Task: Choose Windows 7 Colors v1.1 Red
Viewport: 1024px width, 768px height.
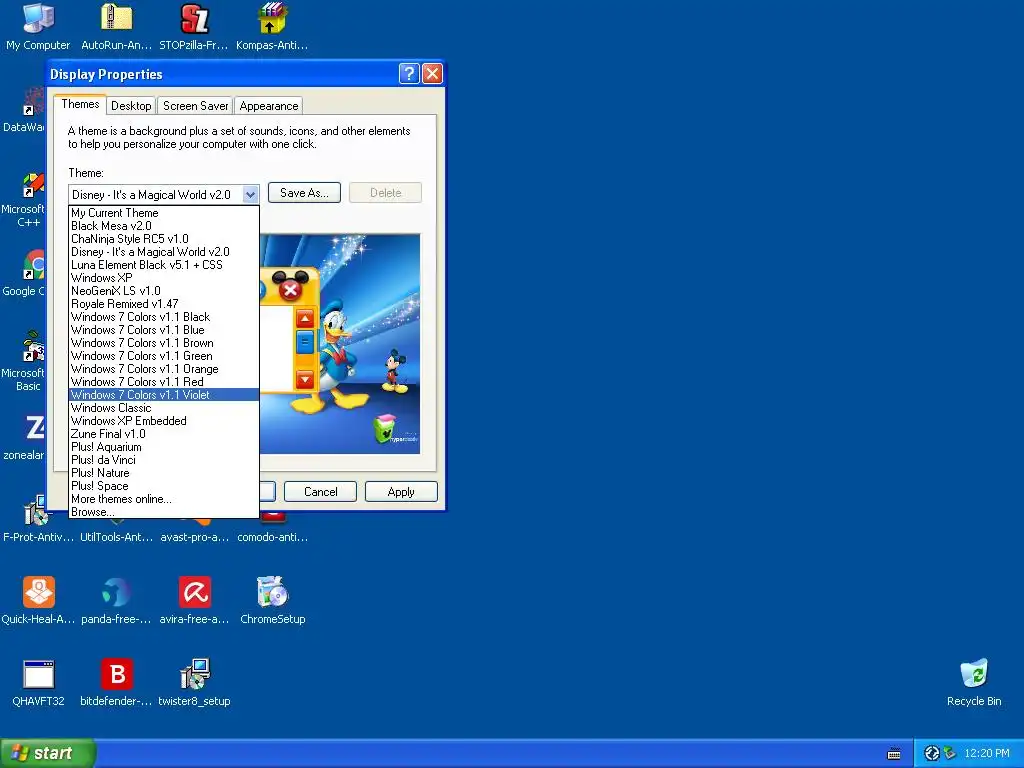Action: click(x=164, y=382)
